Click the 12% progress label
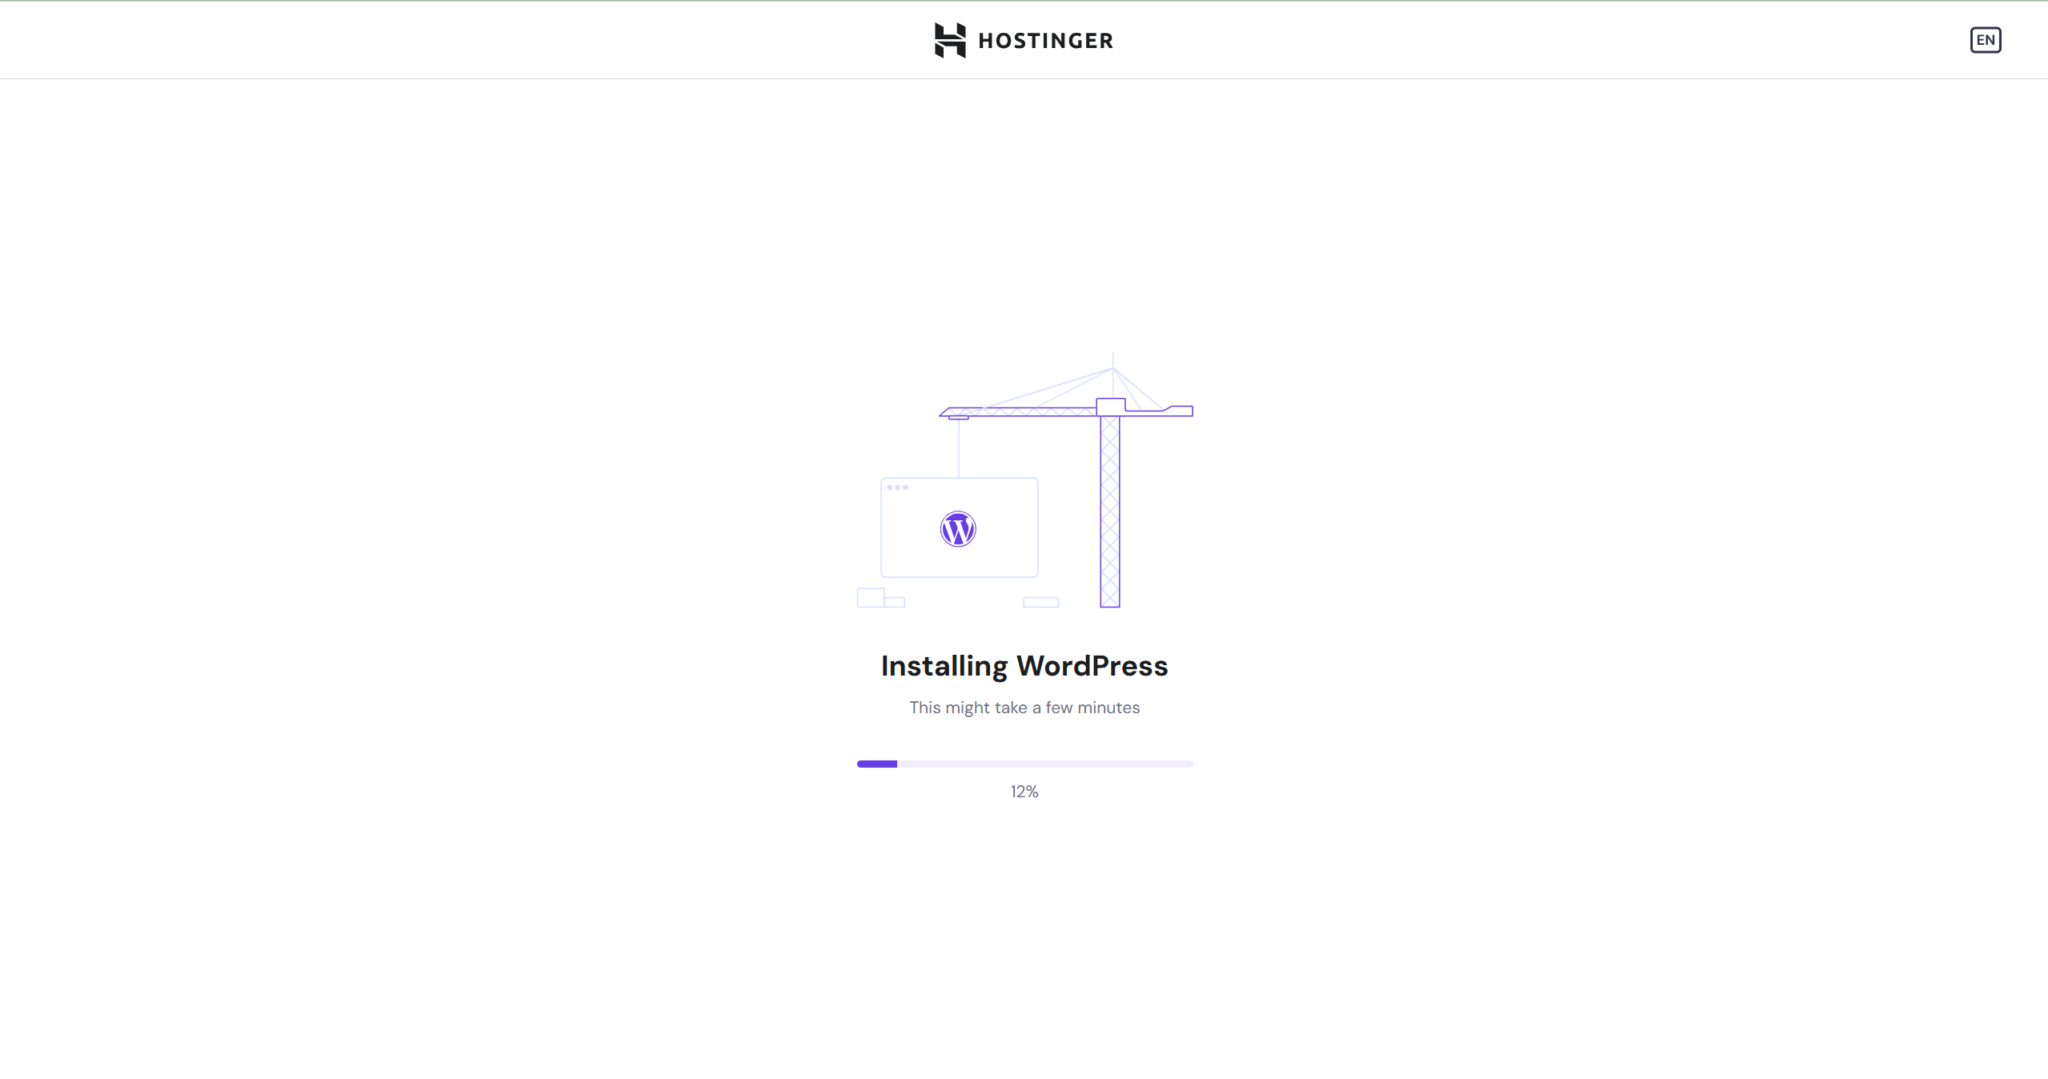This screenshot has height=1079, width=2048. point(1024,792)
